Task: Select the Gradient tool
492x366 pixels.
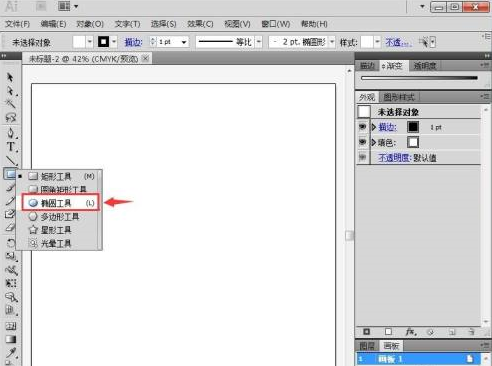Action: [x=10, y=339]
